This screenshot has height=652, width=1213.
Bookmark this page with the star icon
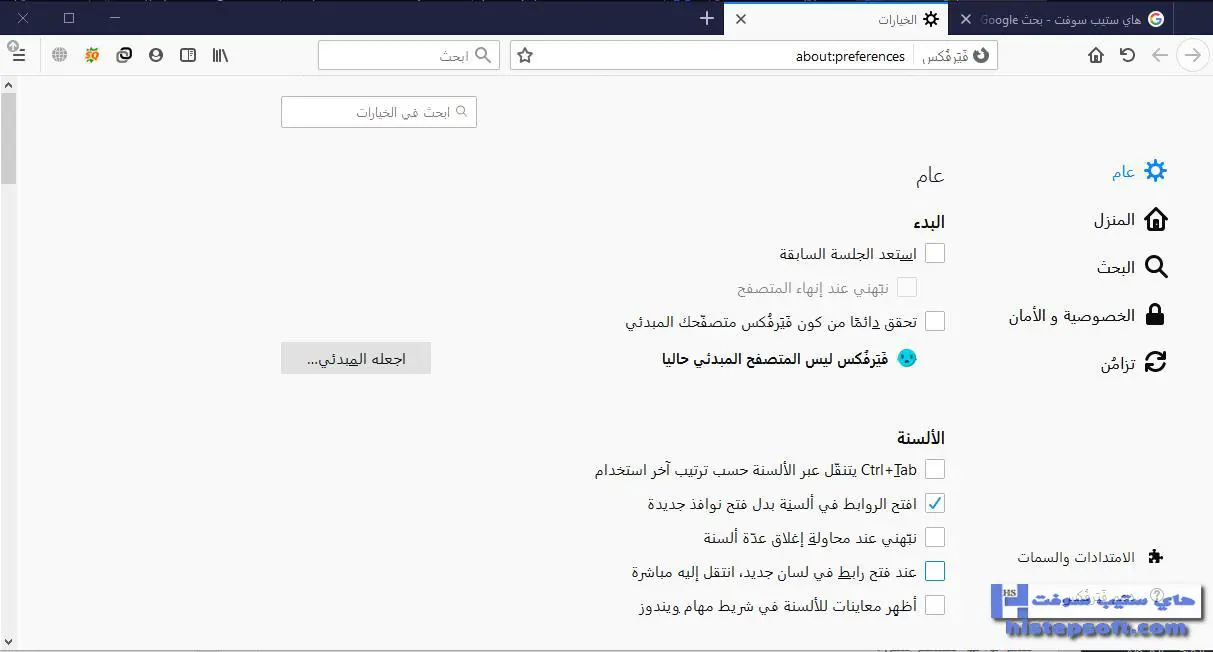[525, 56]
